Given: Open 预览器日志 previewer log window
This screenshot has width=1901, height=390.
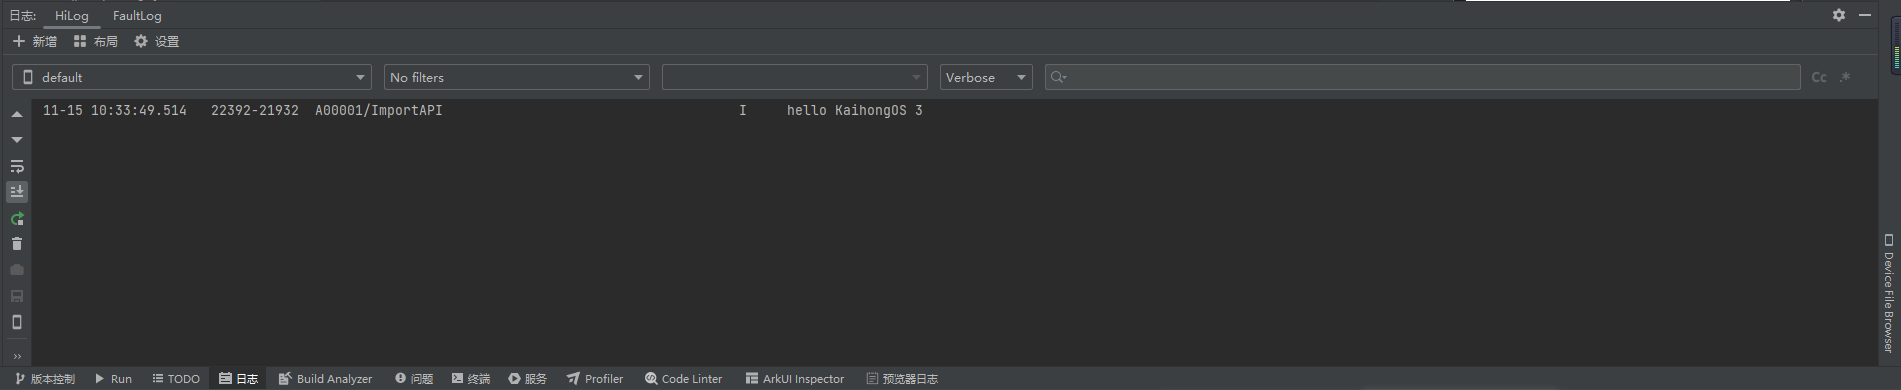Looking at the screenshot, I should coord(902,379).
